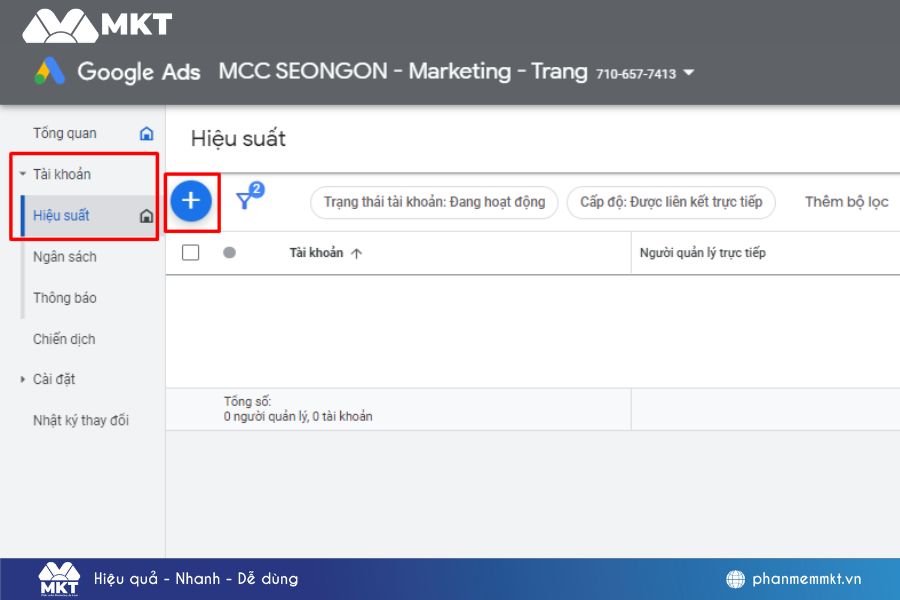Collapse the Tài khoản section
Image resolution: width=900 pixels, height=600 pixels.
pos(23,174)
